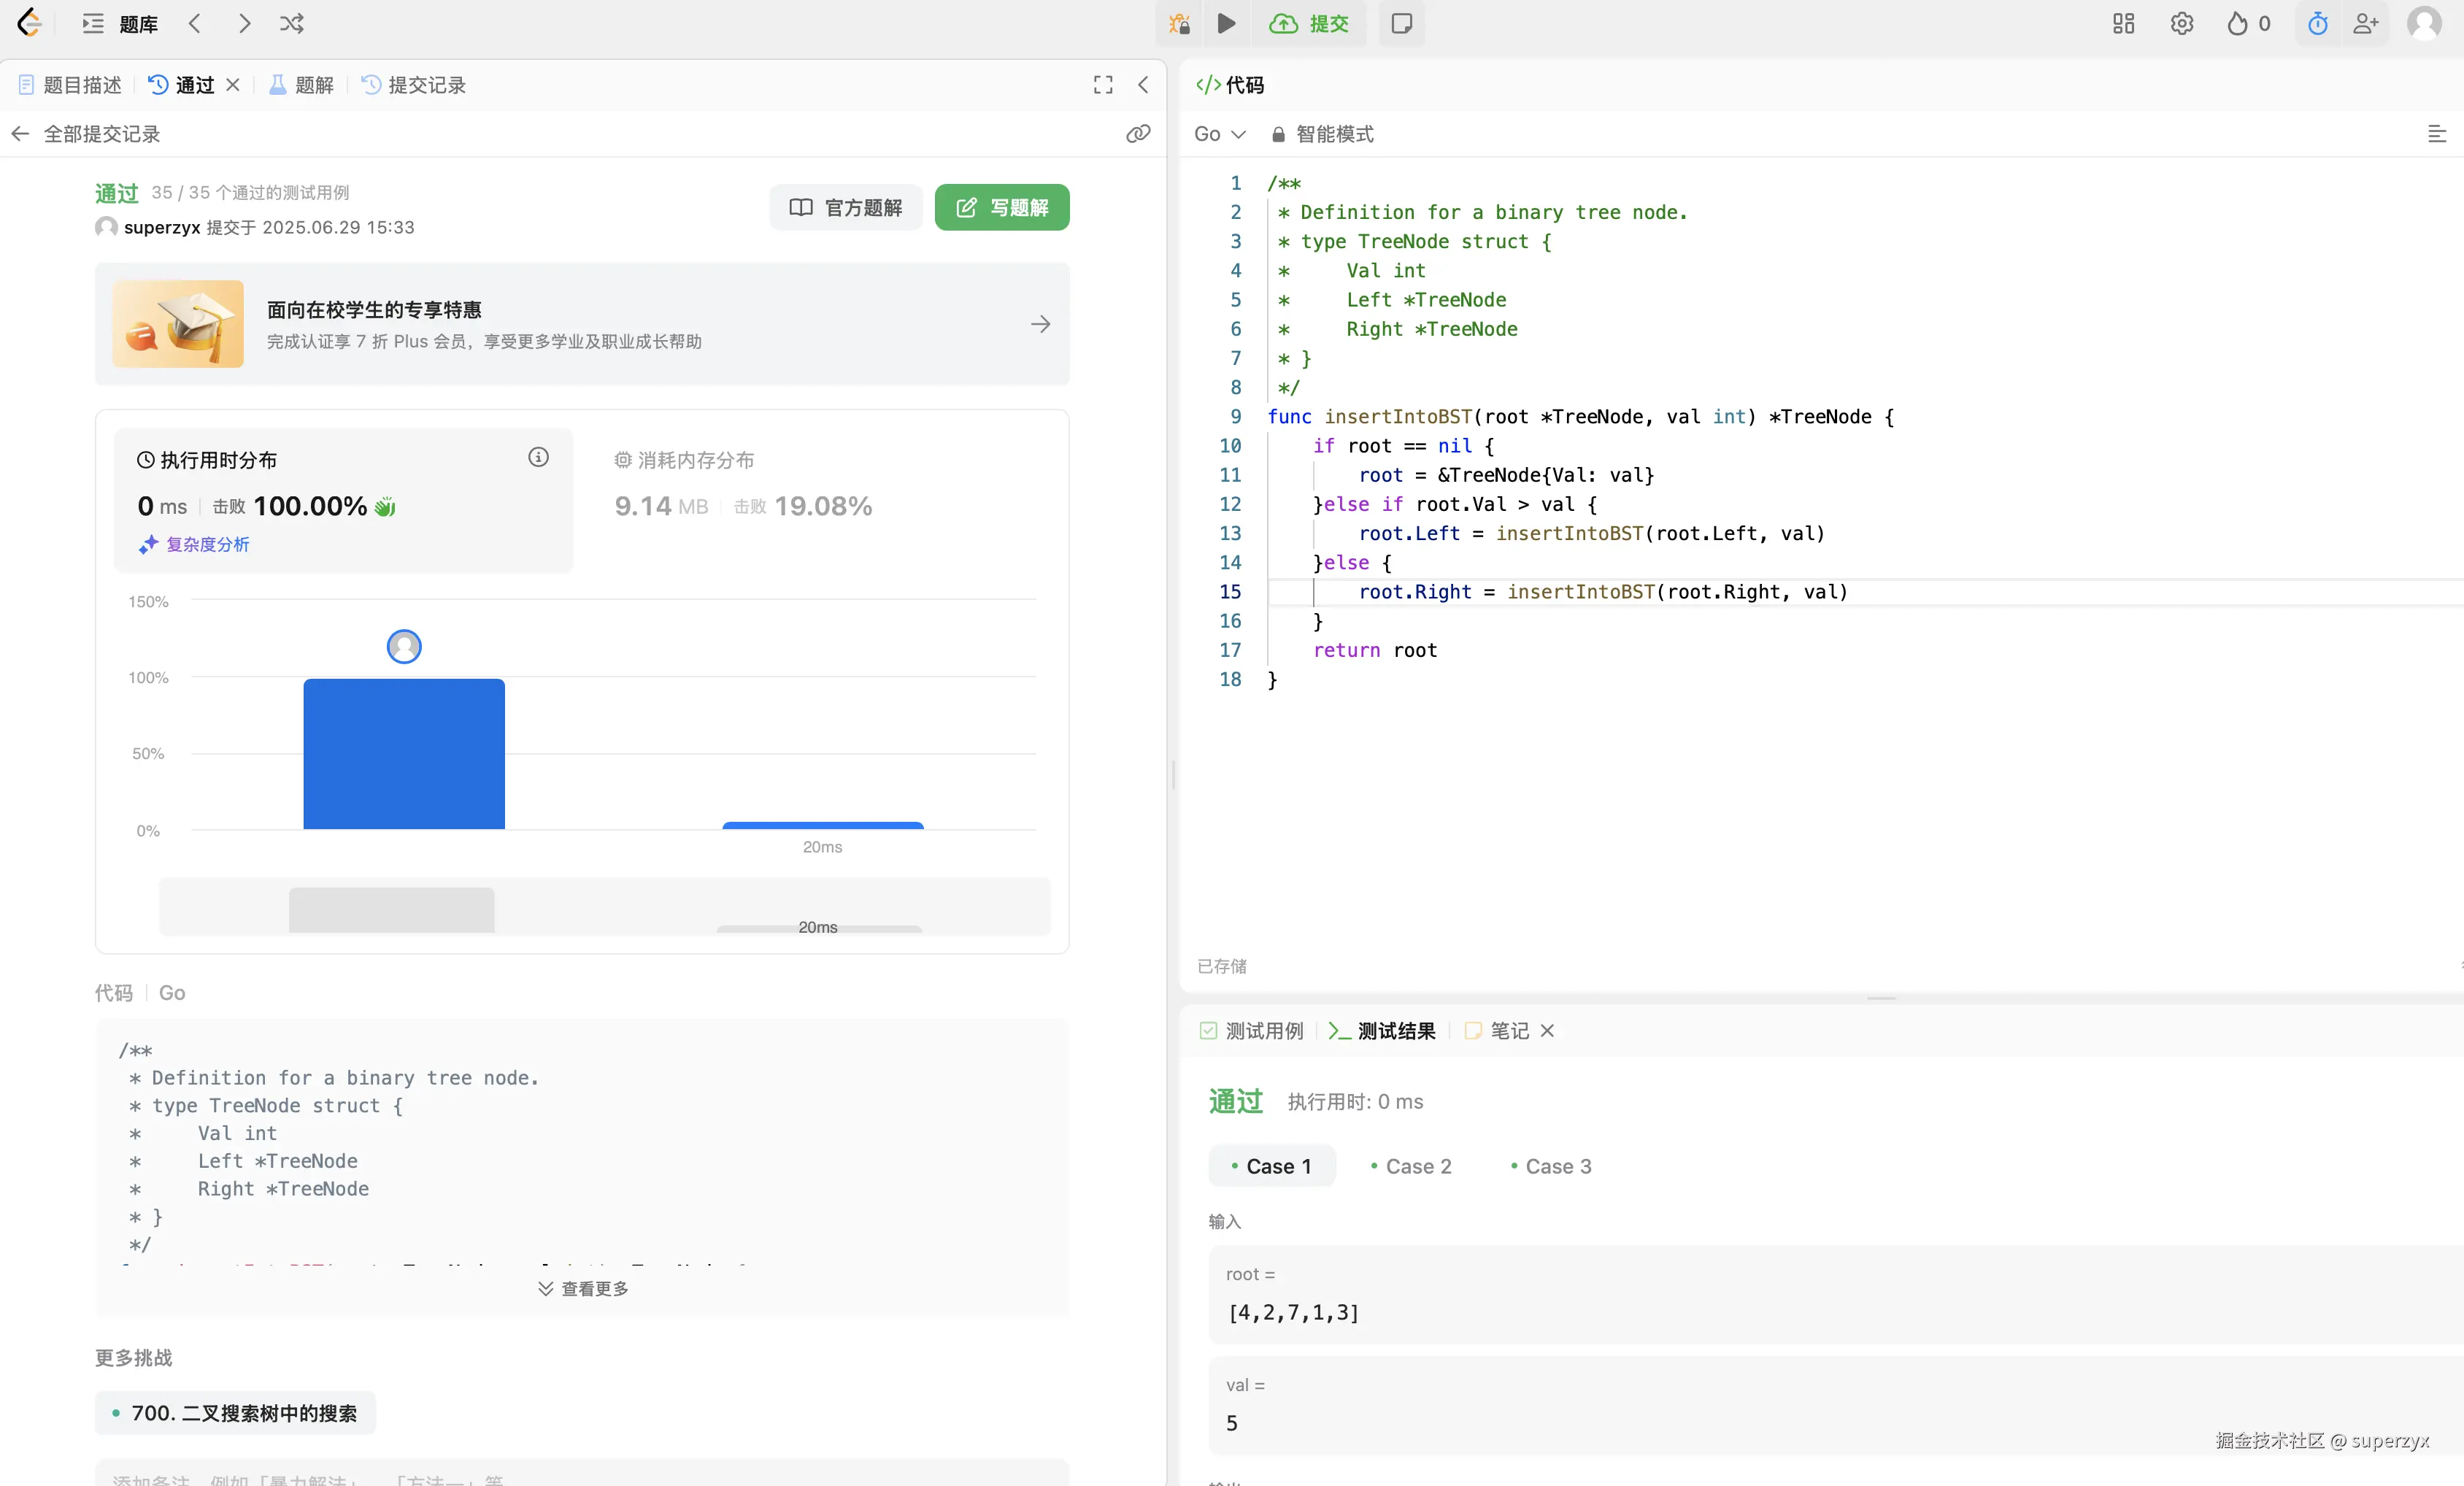Start the timer stopwatch icon
The height and width of the screenshot is (1486, 2464).
(2317, 23)
